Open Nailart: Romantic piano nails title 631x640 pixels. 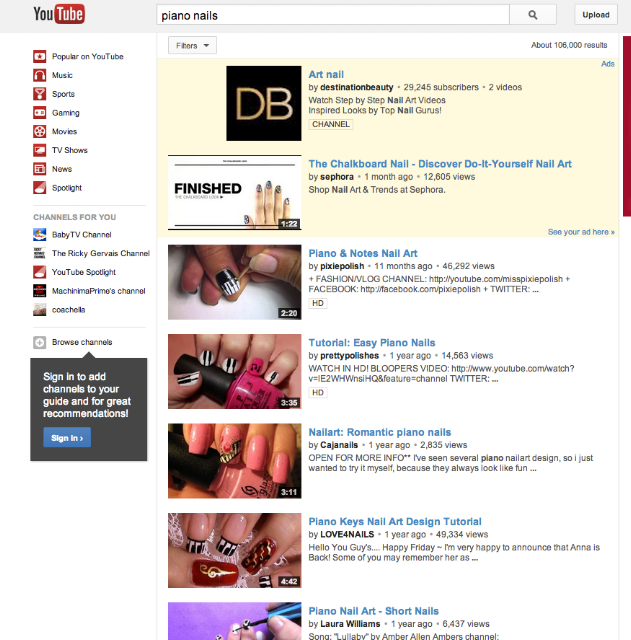(x=380, y=432)
